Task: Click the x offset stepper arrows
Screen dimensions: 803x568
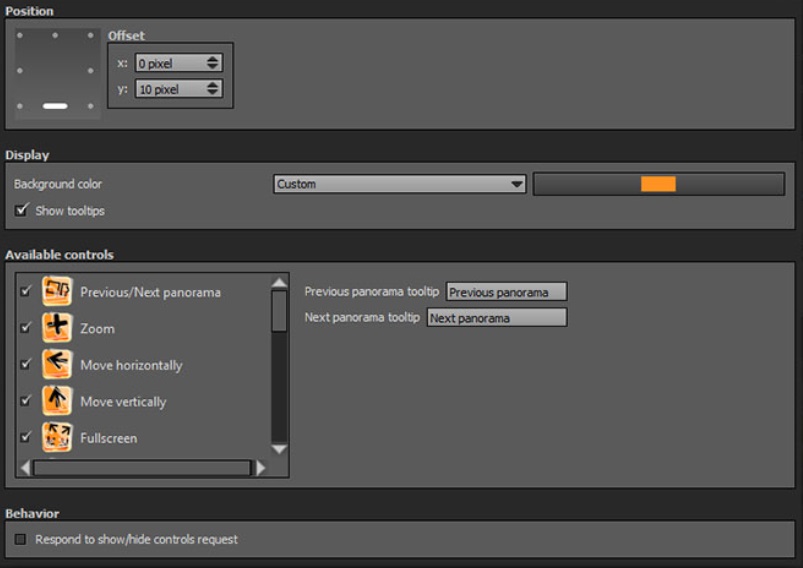Action: pos(213,63)
